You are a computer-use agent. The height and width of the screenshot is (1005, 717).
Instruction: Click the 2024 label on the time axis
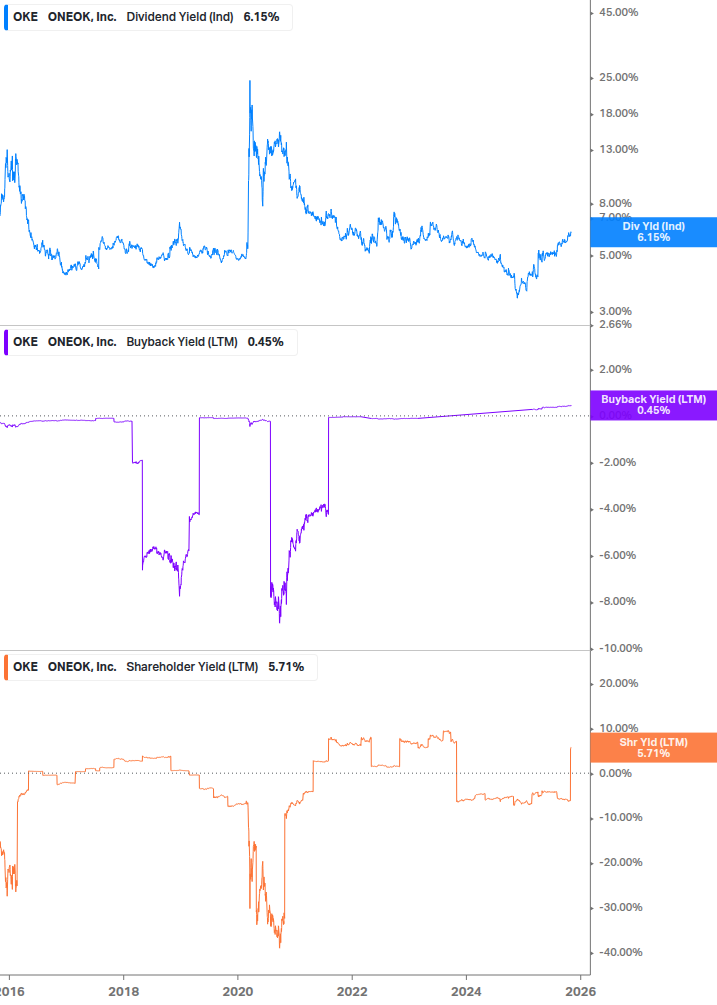pyautogui.click(x=466, y=992)
